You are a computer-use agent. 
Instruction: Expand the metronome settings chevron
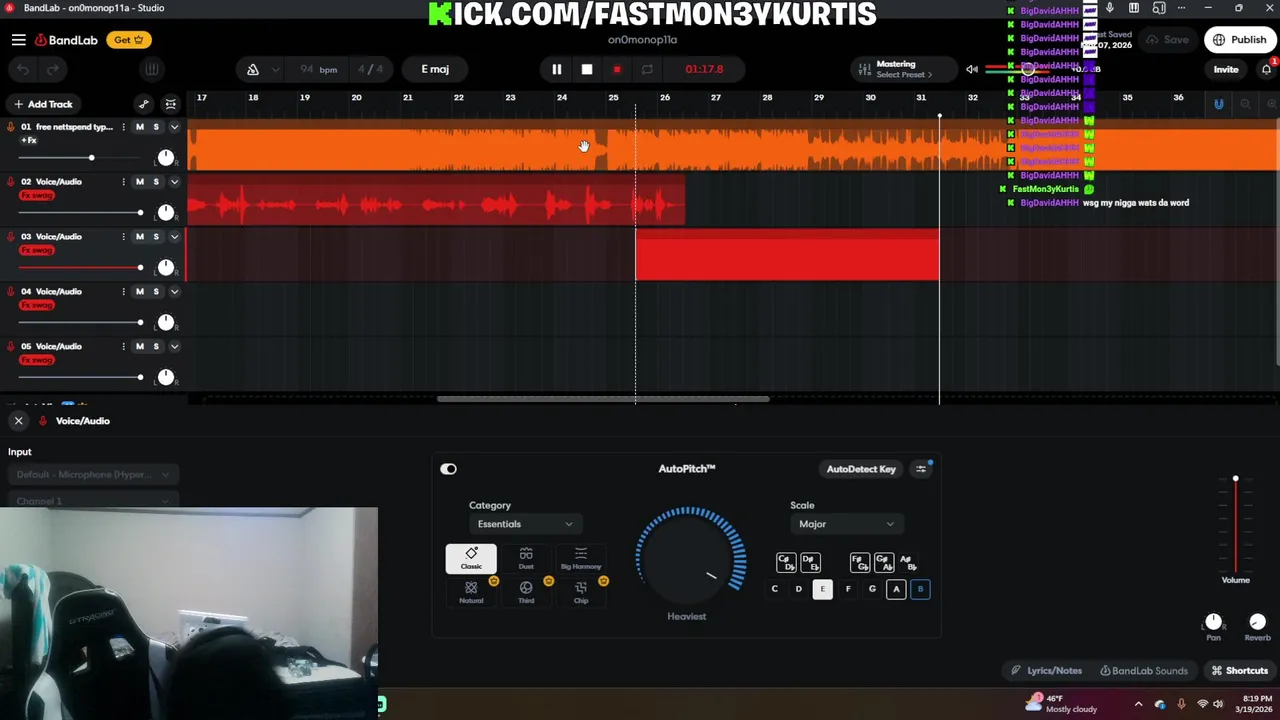tap(277, 69)
